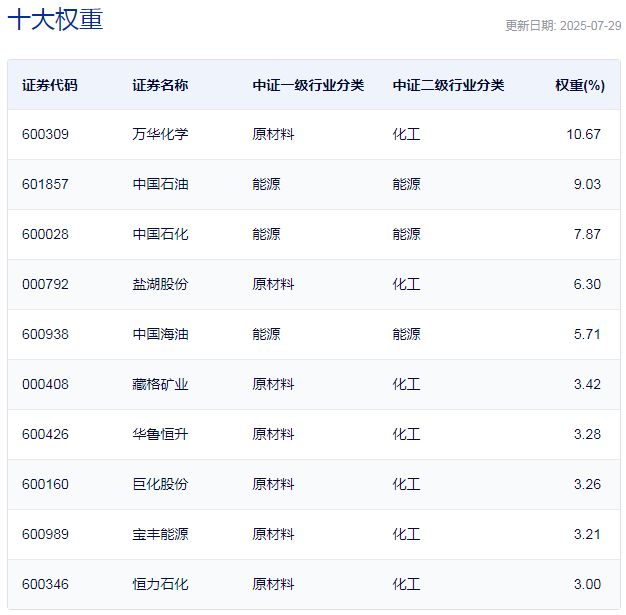Click the 9.03 weight value
This screenshot has width=626, height=615.
pyautogui.click(x=586, y=184)
